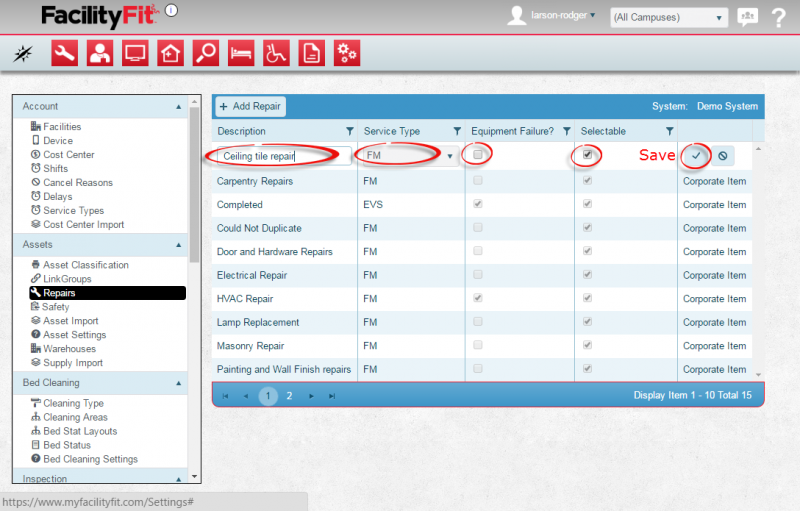Click the Add Repair button
This screenshot has width=800, height=511.
pos(251,107)
